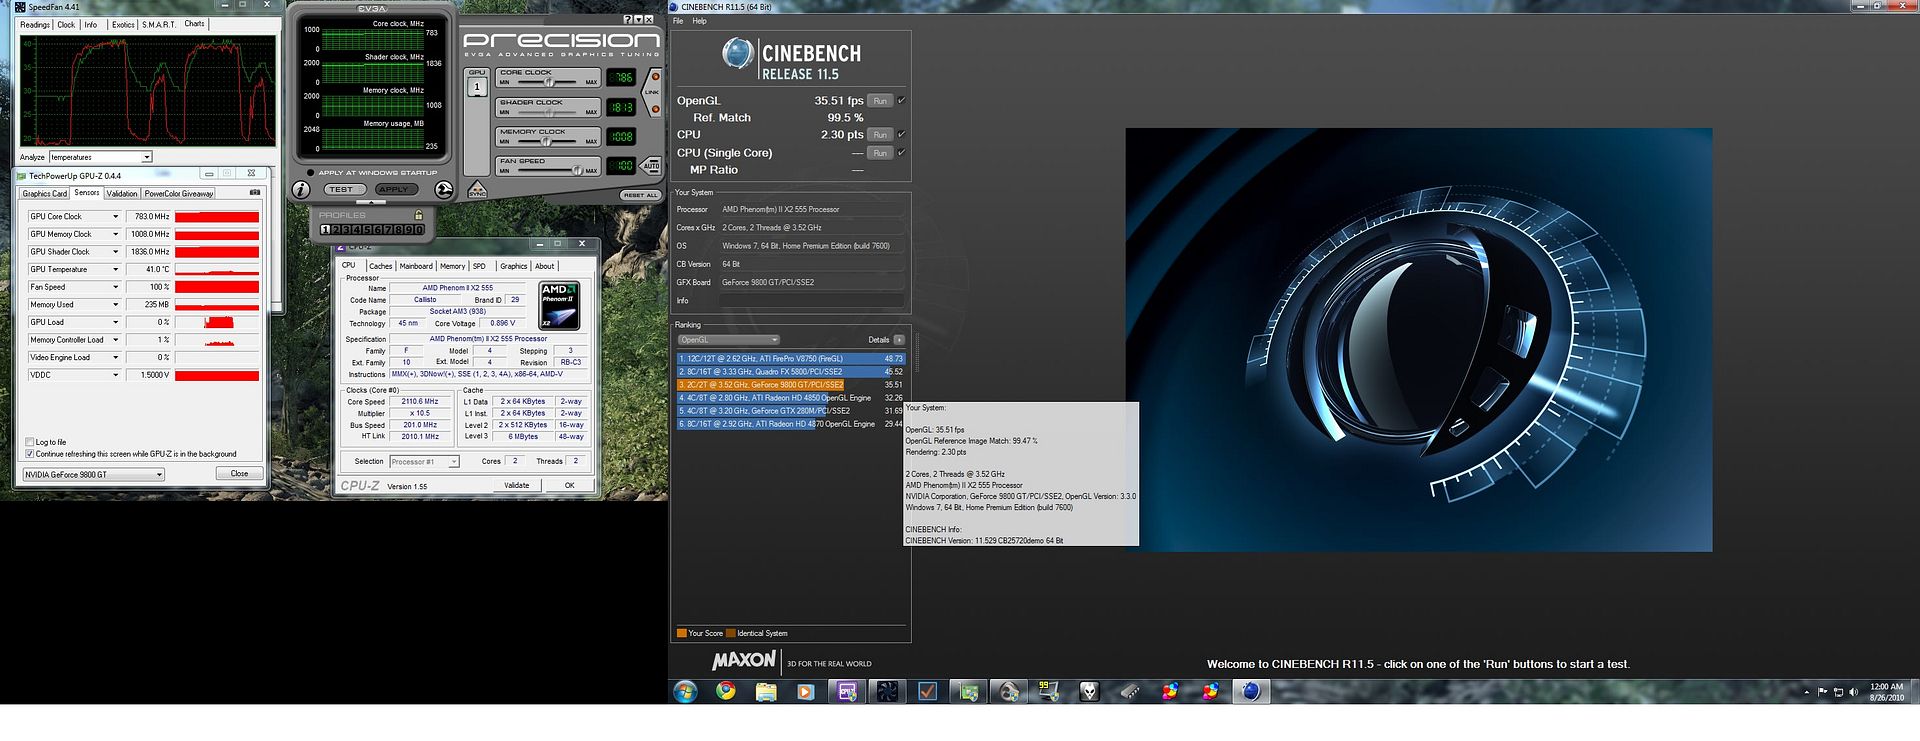Click the Close button in GPU-Z
This screenshot has width=1920, height=741.
pyautogui.click(x=239, y=473)
